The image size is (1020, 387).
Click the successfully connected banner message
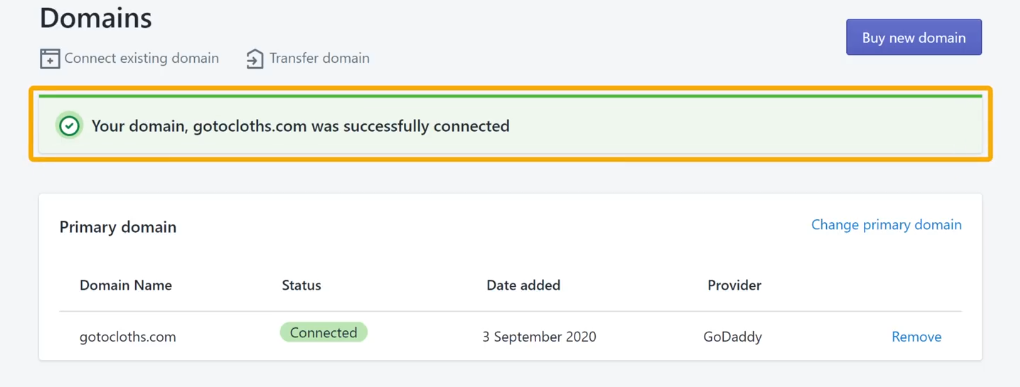click(x=301, y=126)
